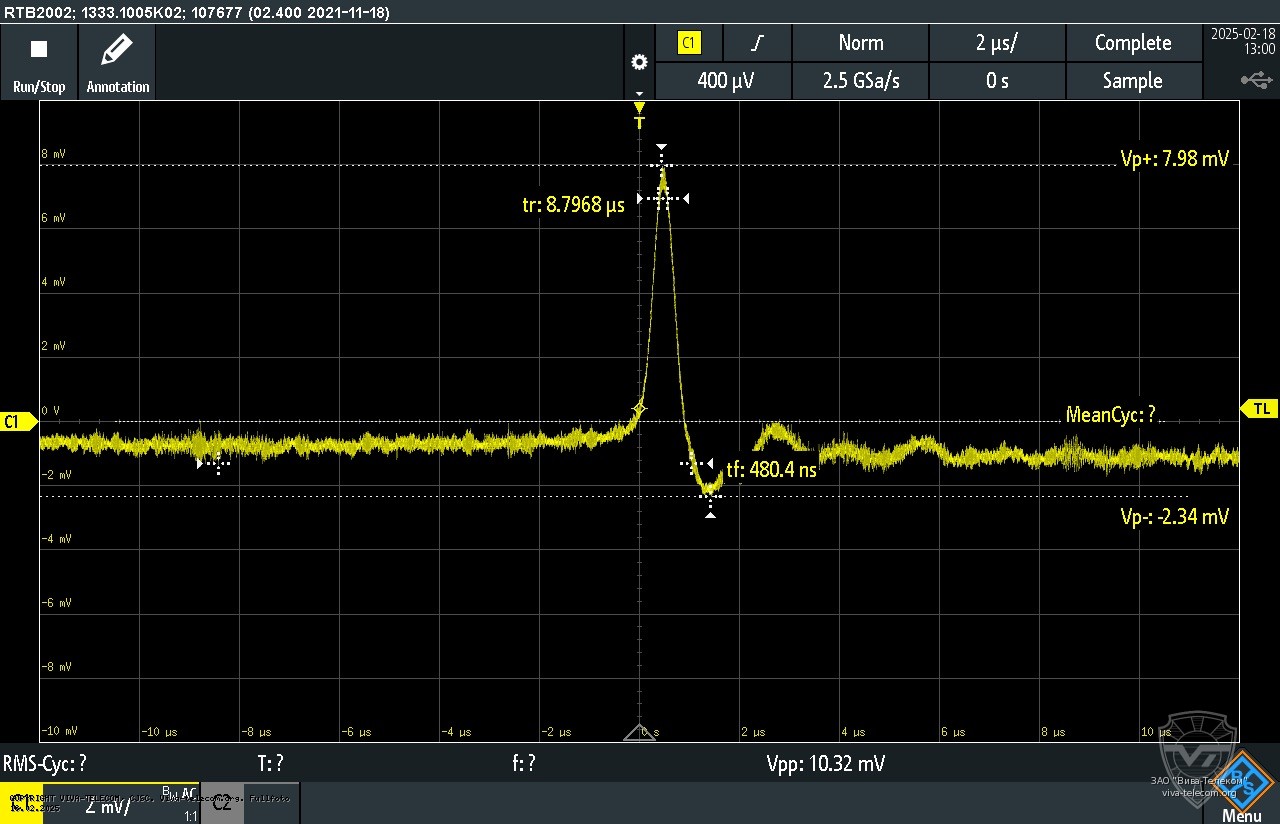Click the yellow C1 trigger source indicator
The image size is (1280, 824).
pyautogui.click(x=690, y=43)
